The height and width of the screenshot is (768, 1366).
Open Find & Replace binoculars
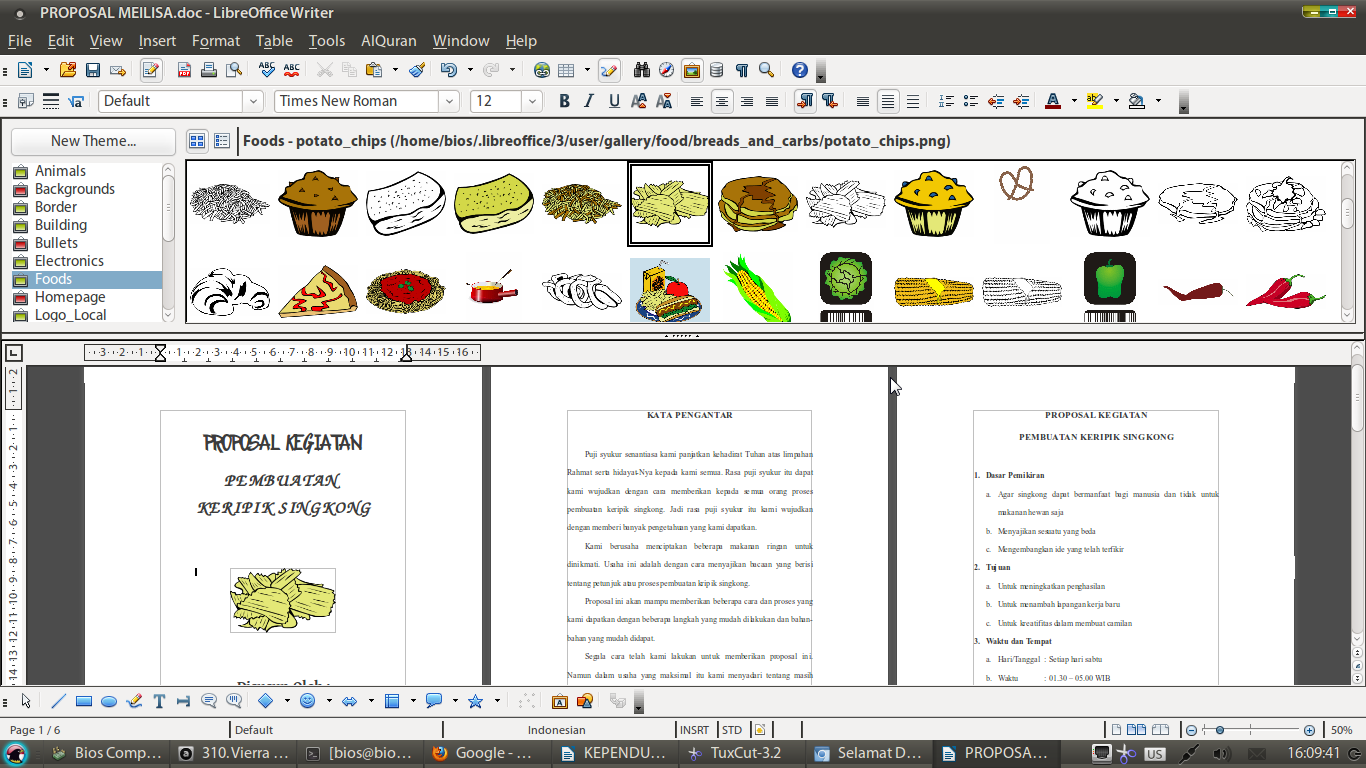coord(641,70)
